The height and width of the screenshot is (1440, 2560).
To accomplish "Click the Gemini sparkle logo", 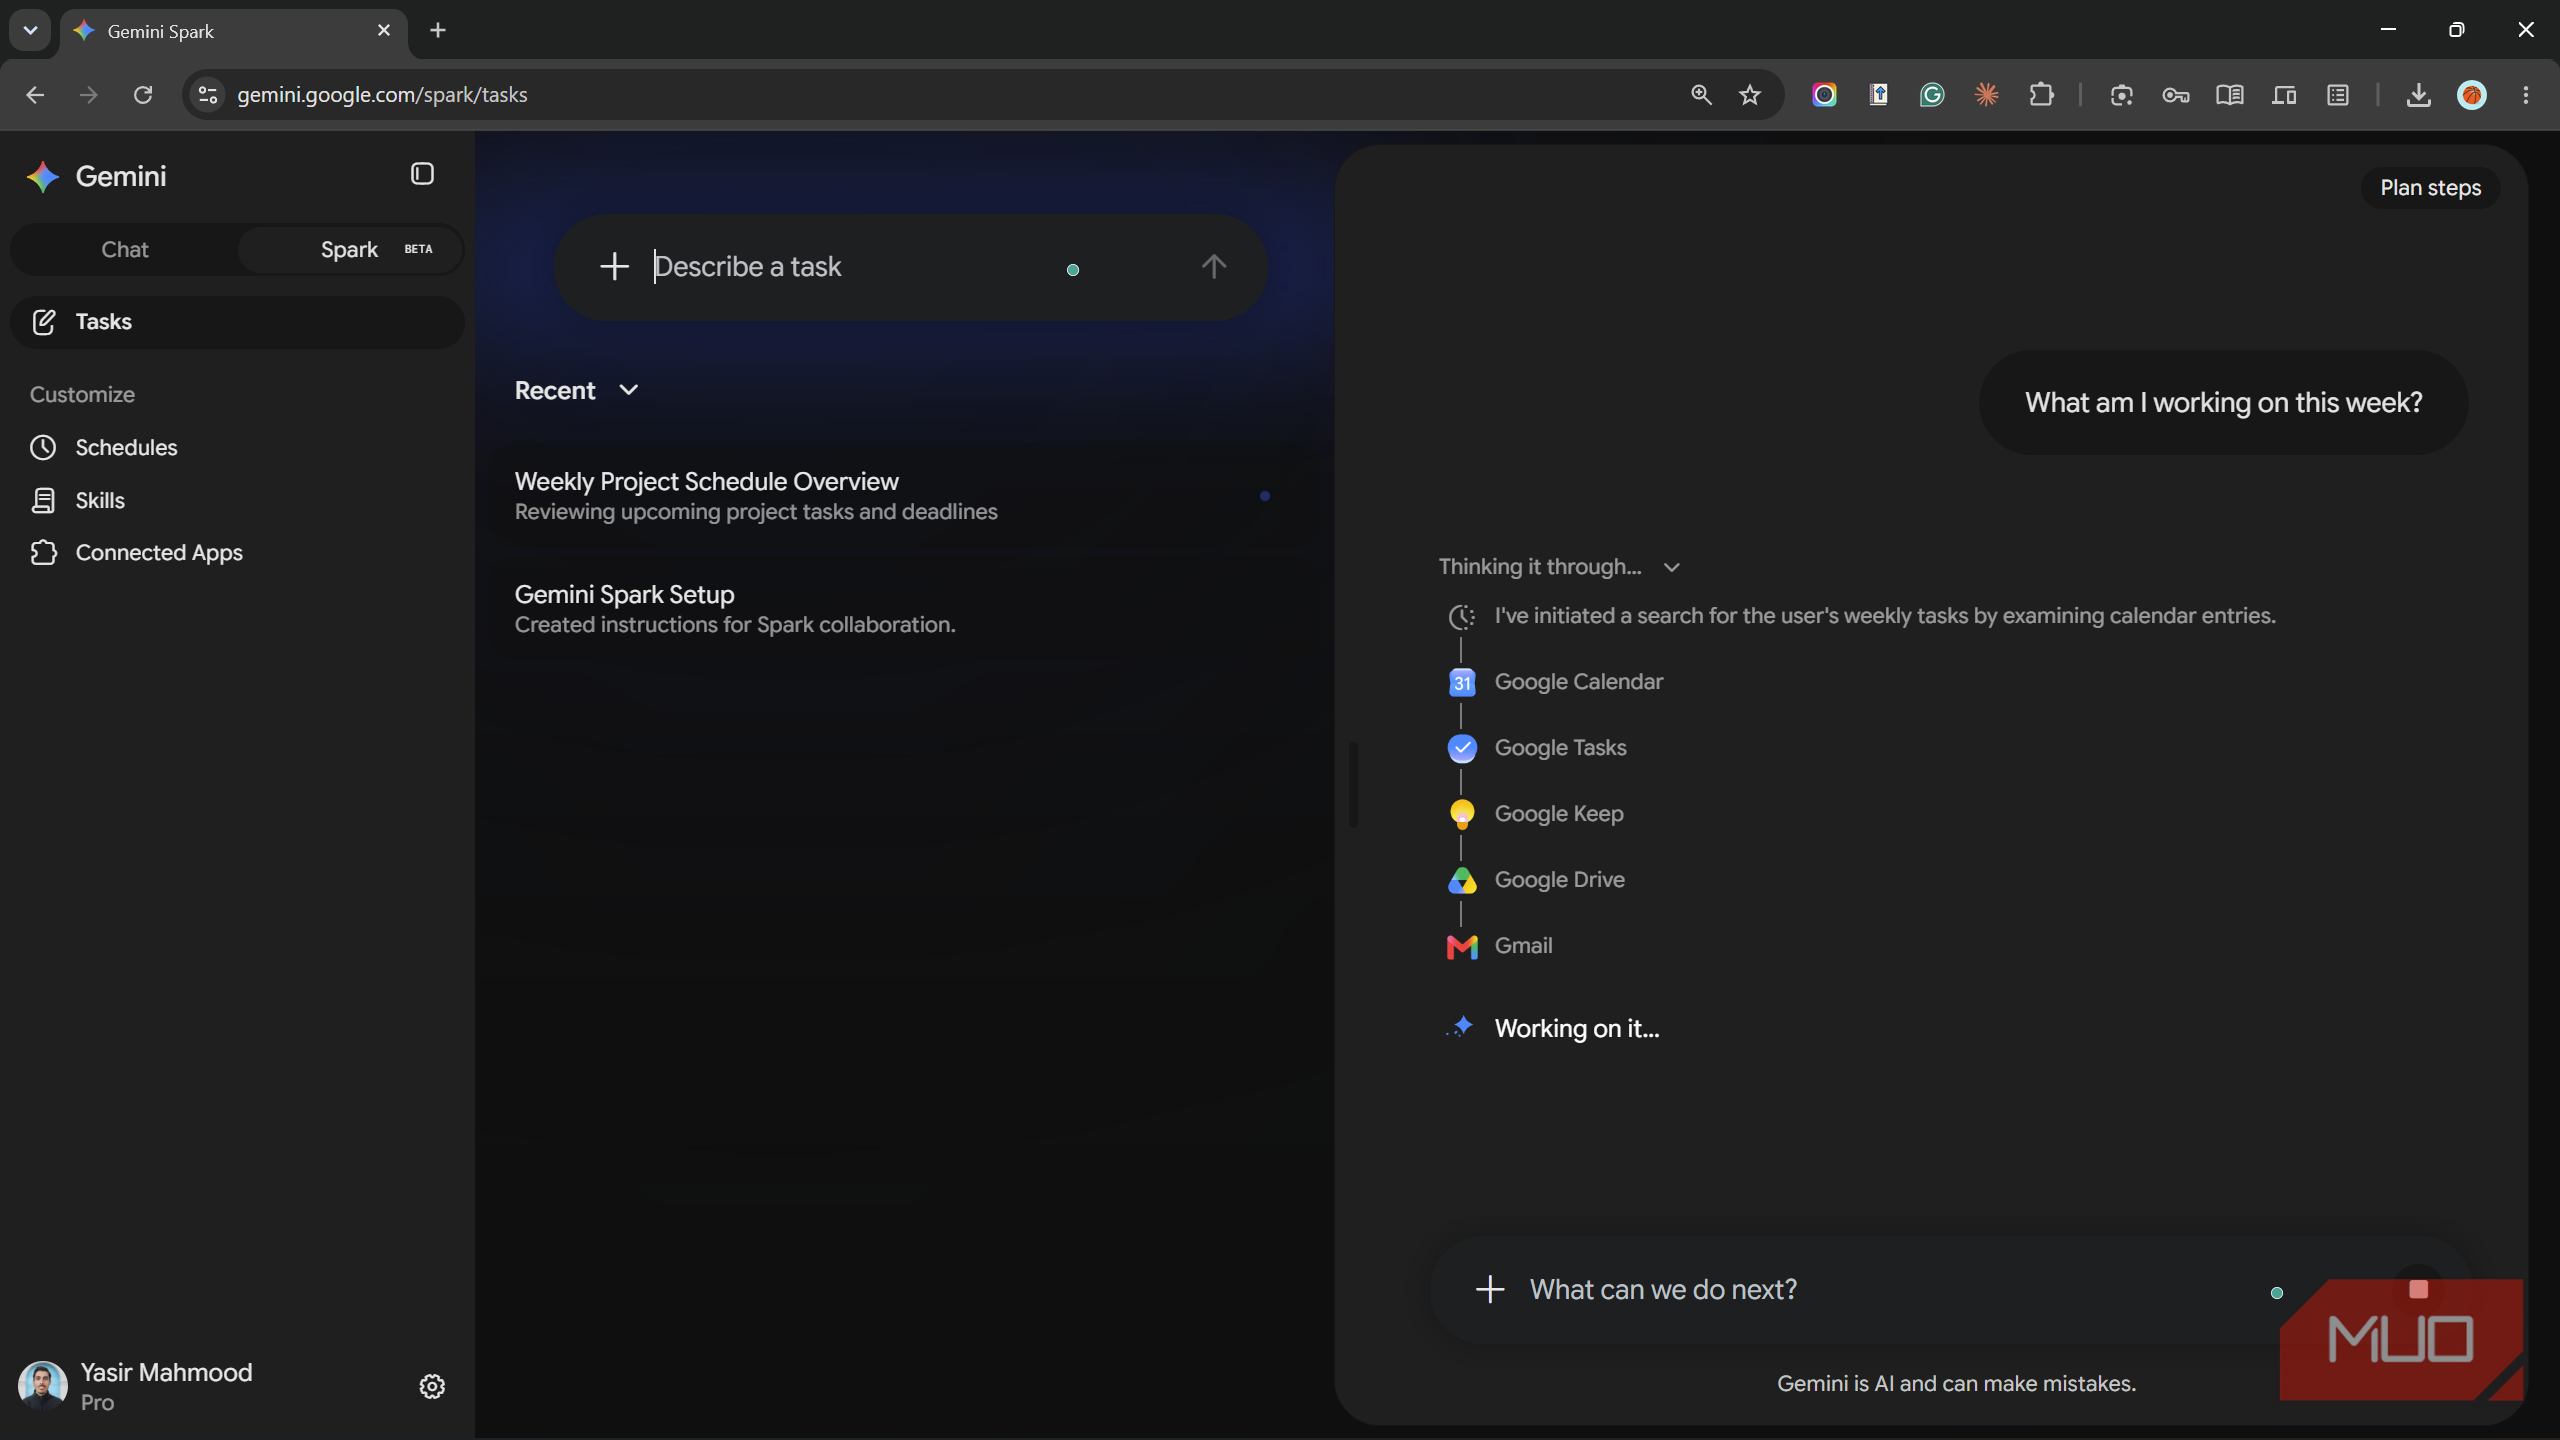I will pos(43,177).
